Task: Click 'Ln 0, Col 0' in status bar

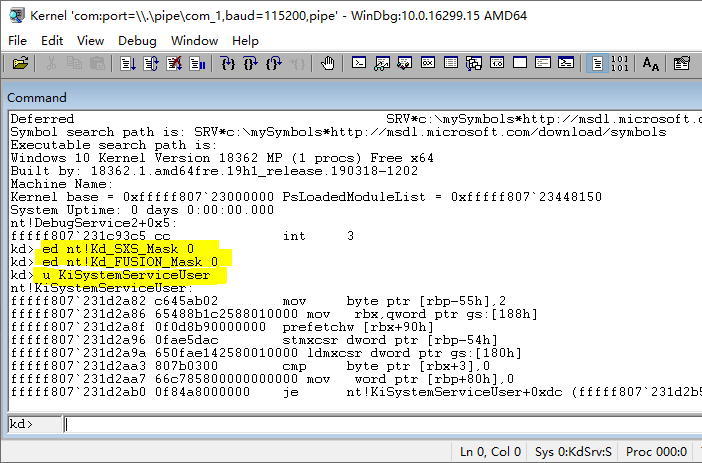Action: coord(490,452)
